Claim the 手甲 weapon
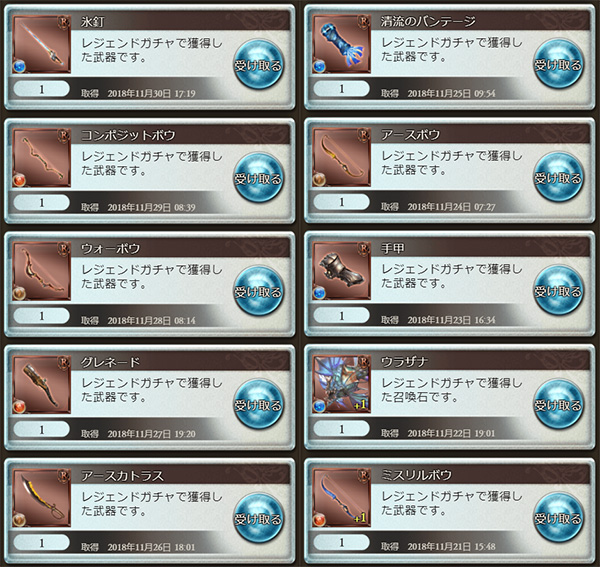Screen dimensions: 600x567 click(x=558, y=291)
